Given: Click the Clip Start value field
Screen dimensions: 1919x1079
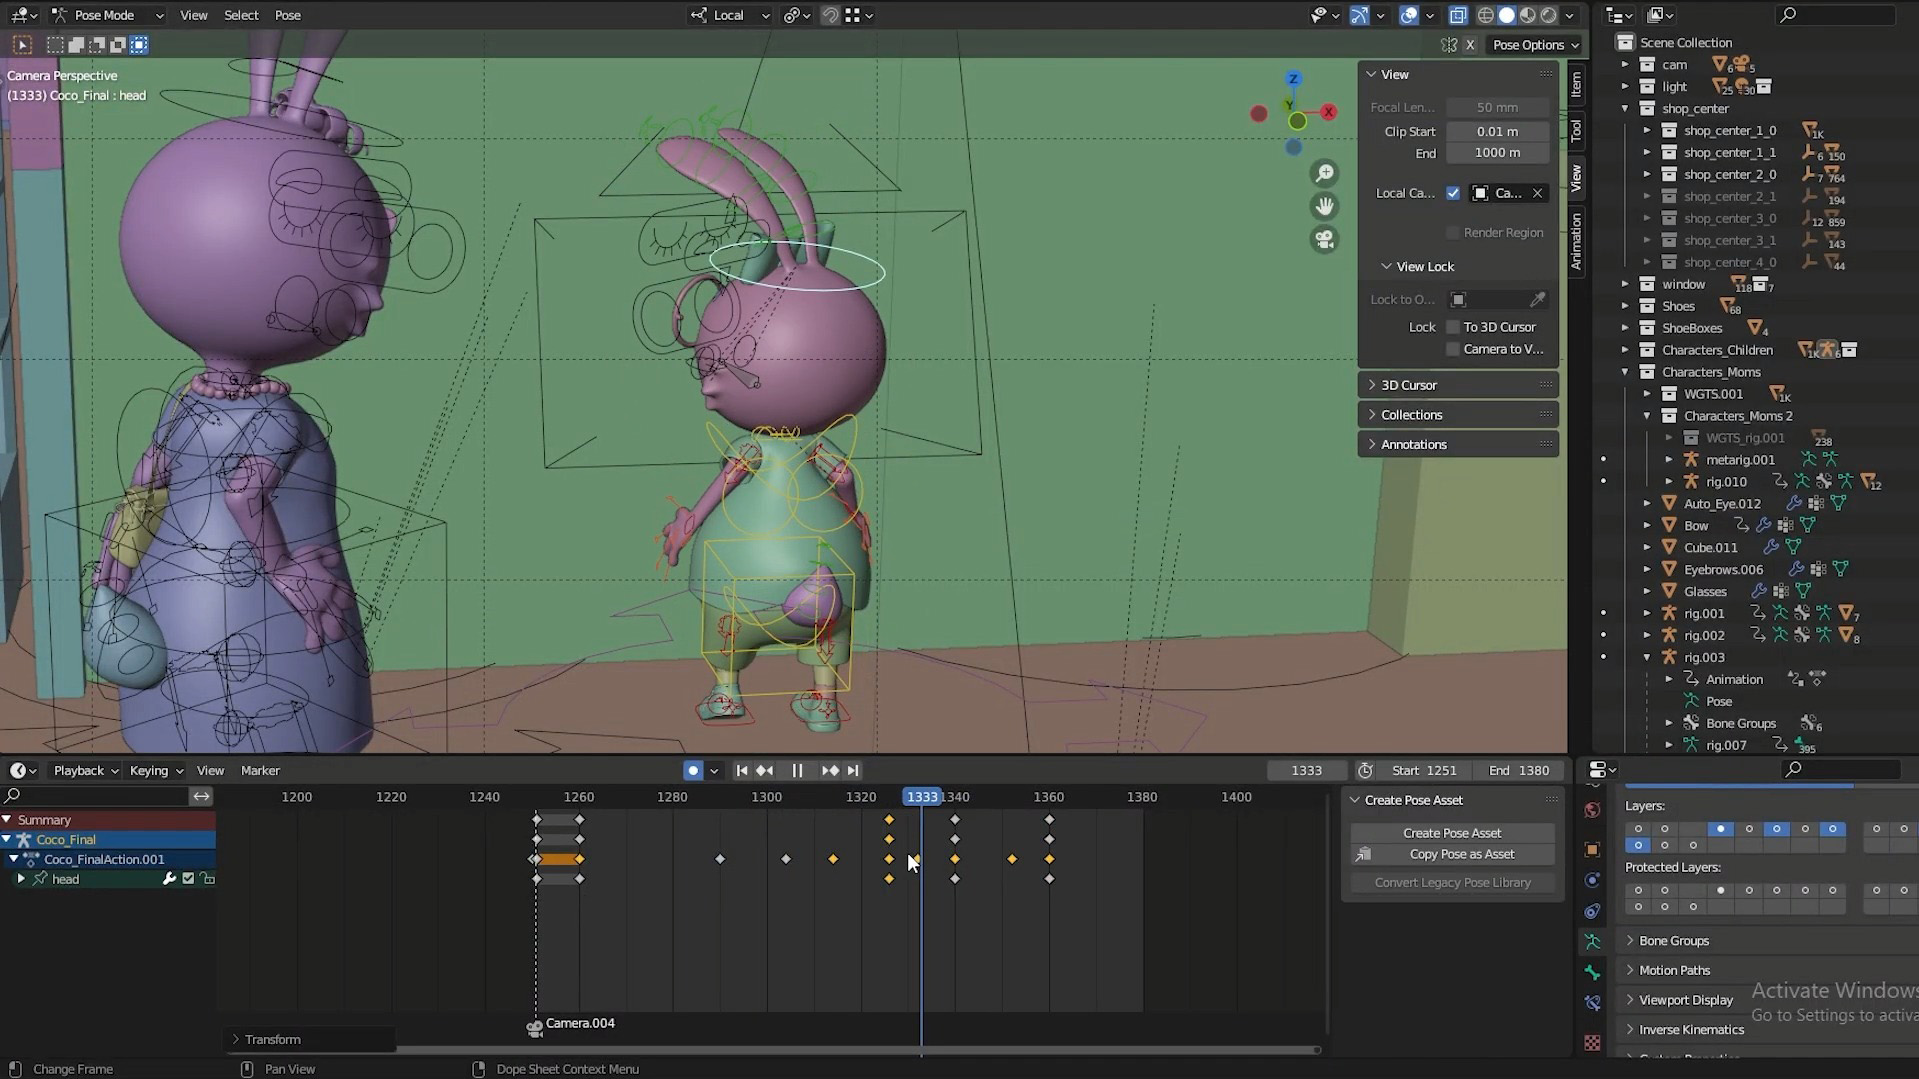Looking at the screenshot, I should click(1497, 132).
